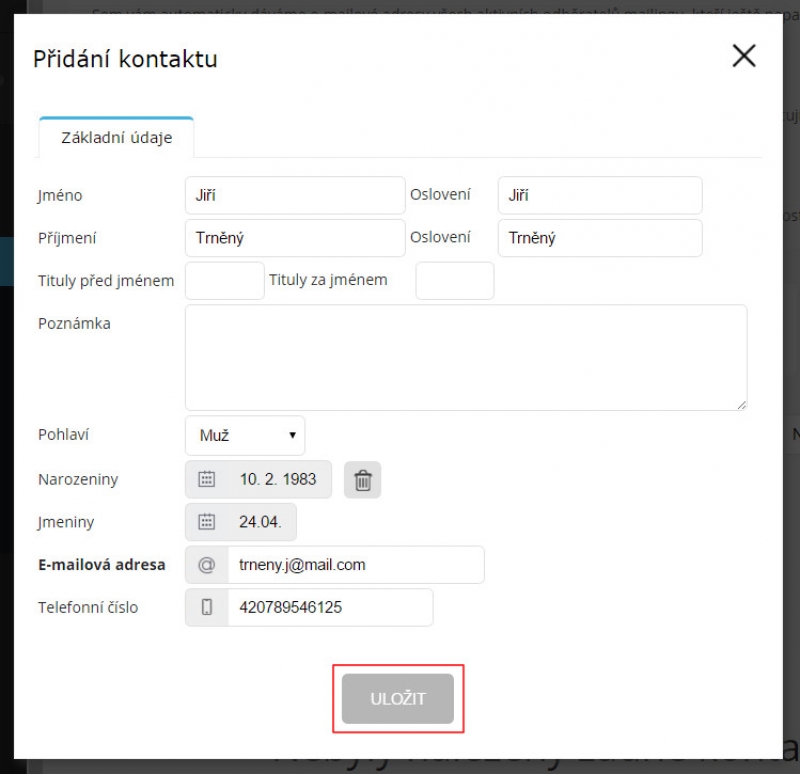800x774 pixels.
Task: Click the Příjmení field containing Trněný
Action: pyautogui.click(x=295, y=238)
